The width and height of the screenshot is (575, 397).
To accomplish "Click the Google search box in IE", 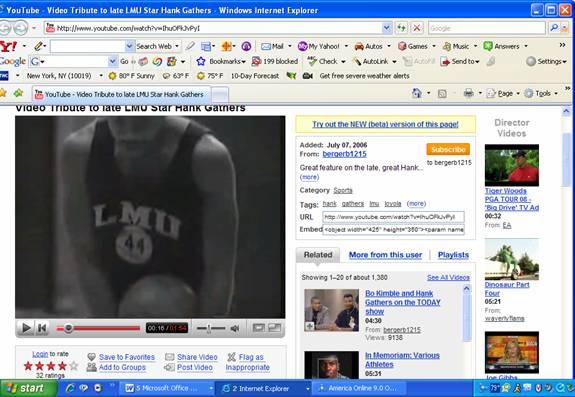I will pos(486,28).
